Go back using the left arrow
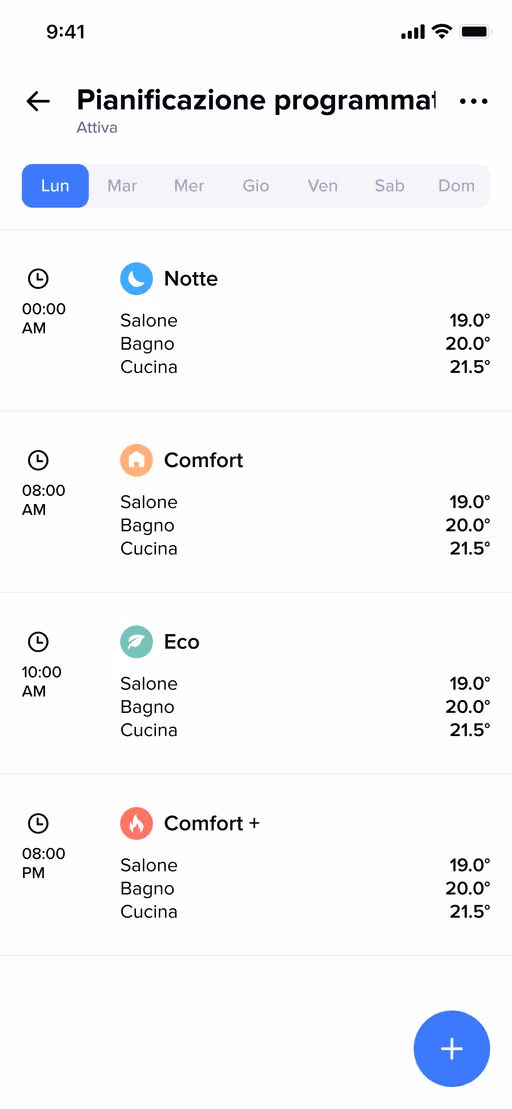Image resolution: width=512 pixels, height=1109 pixels. pos(38,101)
